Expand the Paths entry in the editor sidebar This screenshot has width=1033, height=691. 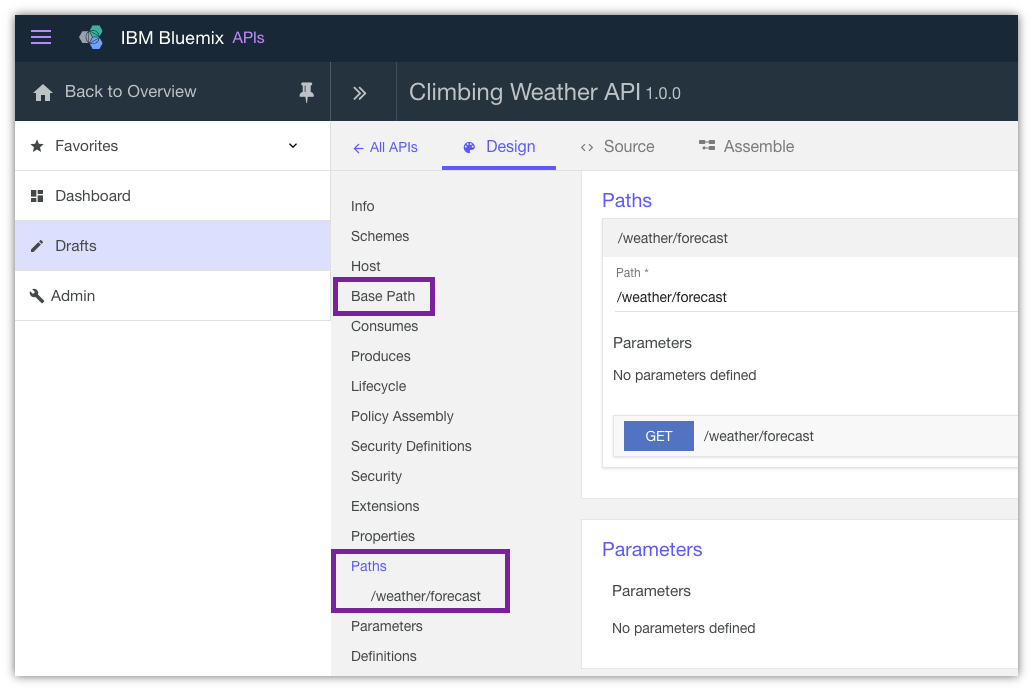tap(368, 566)
